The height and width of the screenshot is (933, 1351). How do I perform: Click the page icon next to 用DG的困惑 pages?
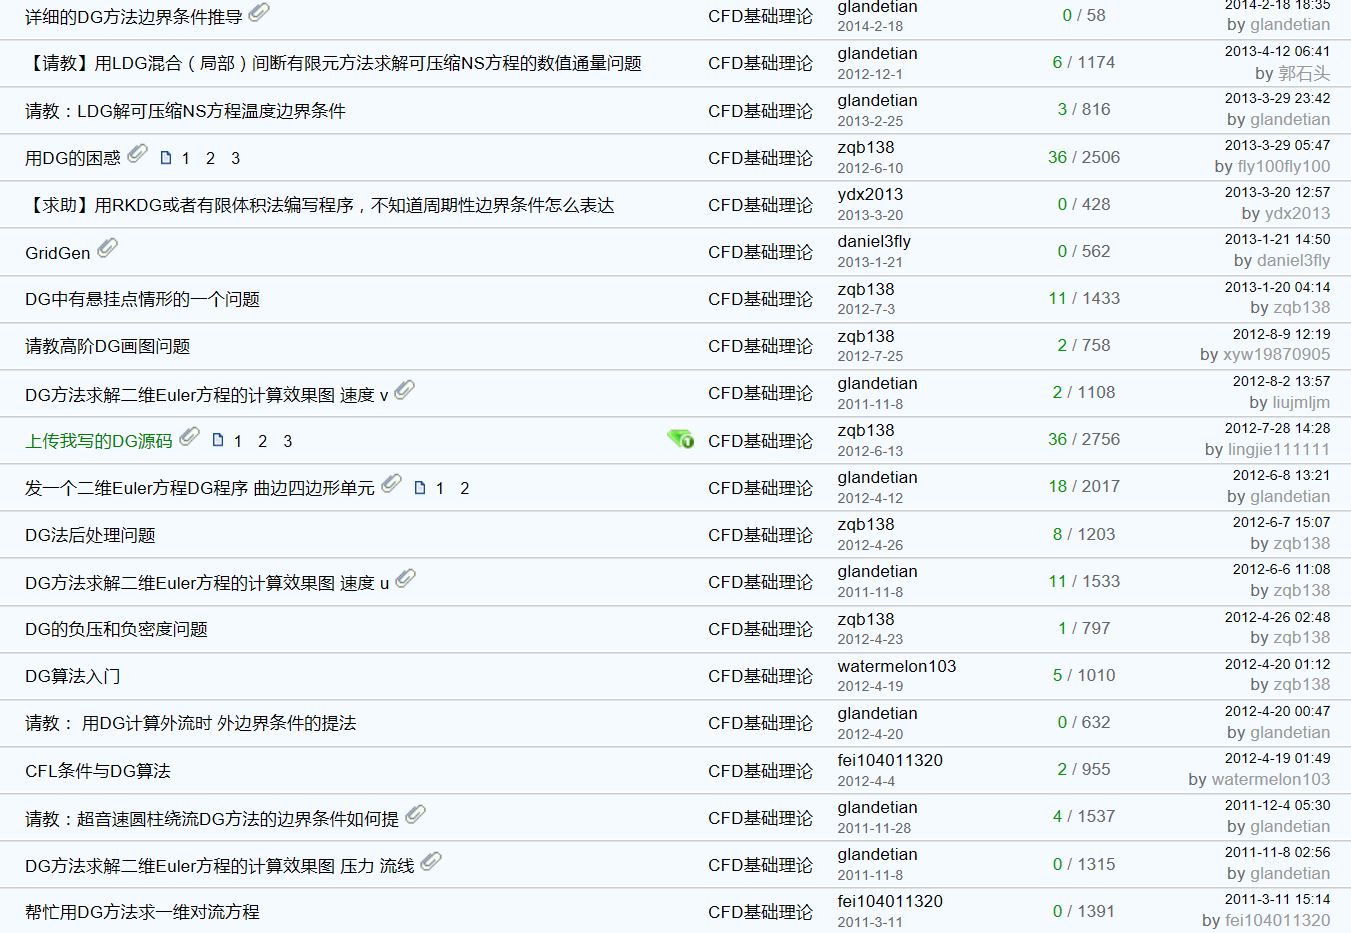[x=166, y=158]
